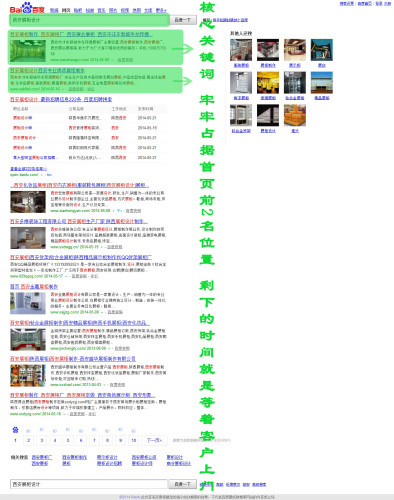Click the Baidu paw logo at top
394x500 pixels.
coord(27,8)
